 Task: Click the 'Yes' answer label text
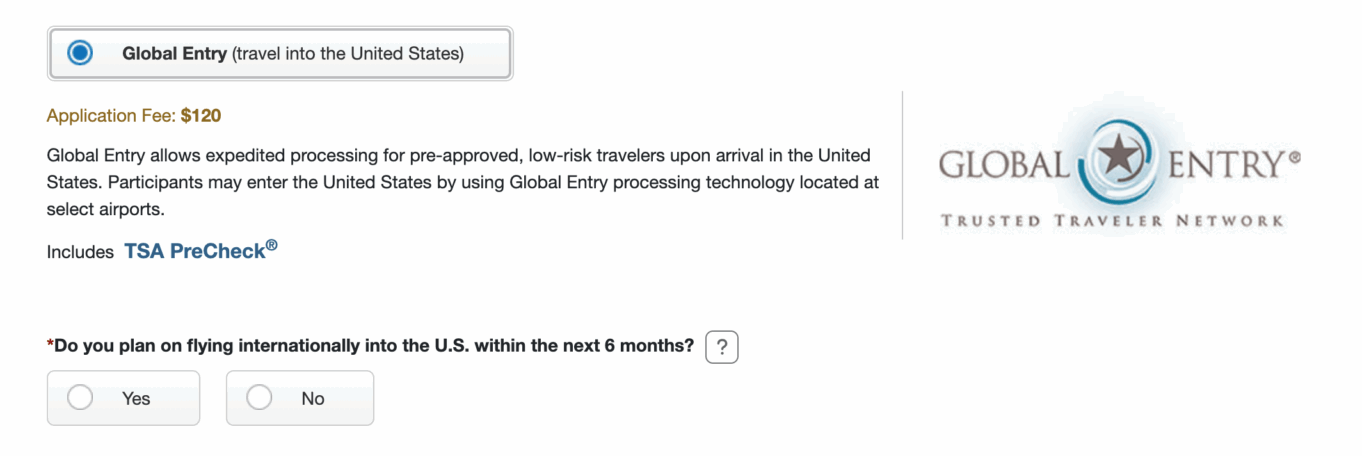(x=136, y=398)
